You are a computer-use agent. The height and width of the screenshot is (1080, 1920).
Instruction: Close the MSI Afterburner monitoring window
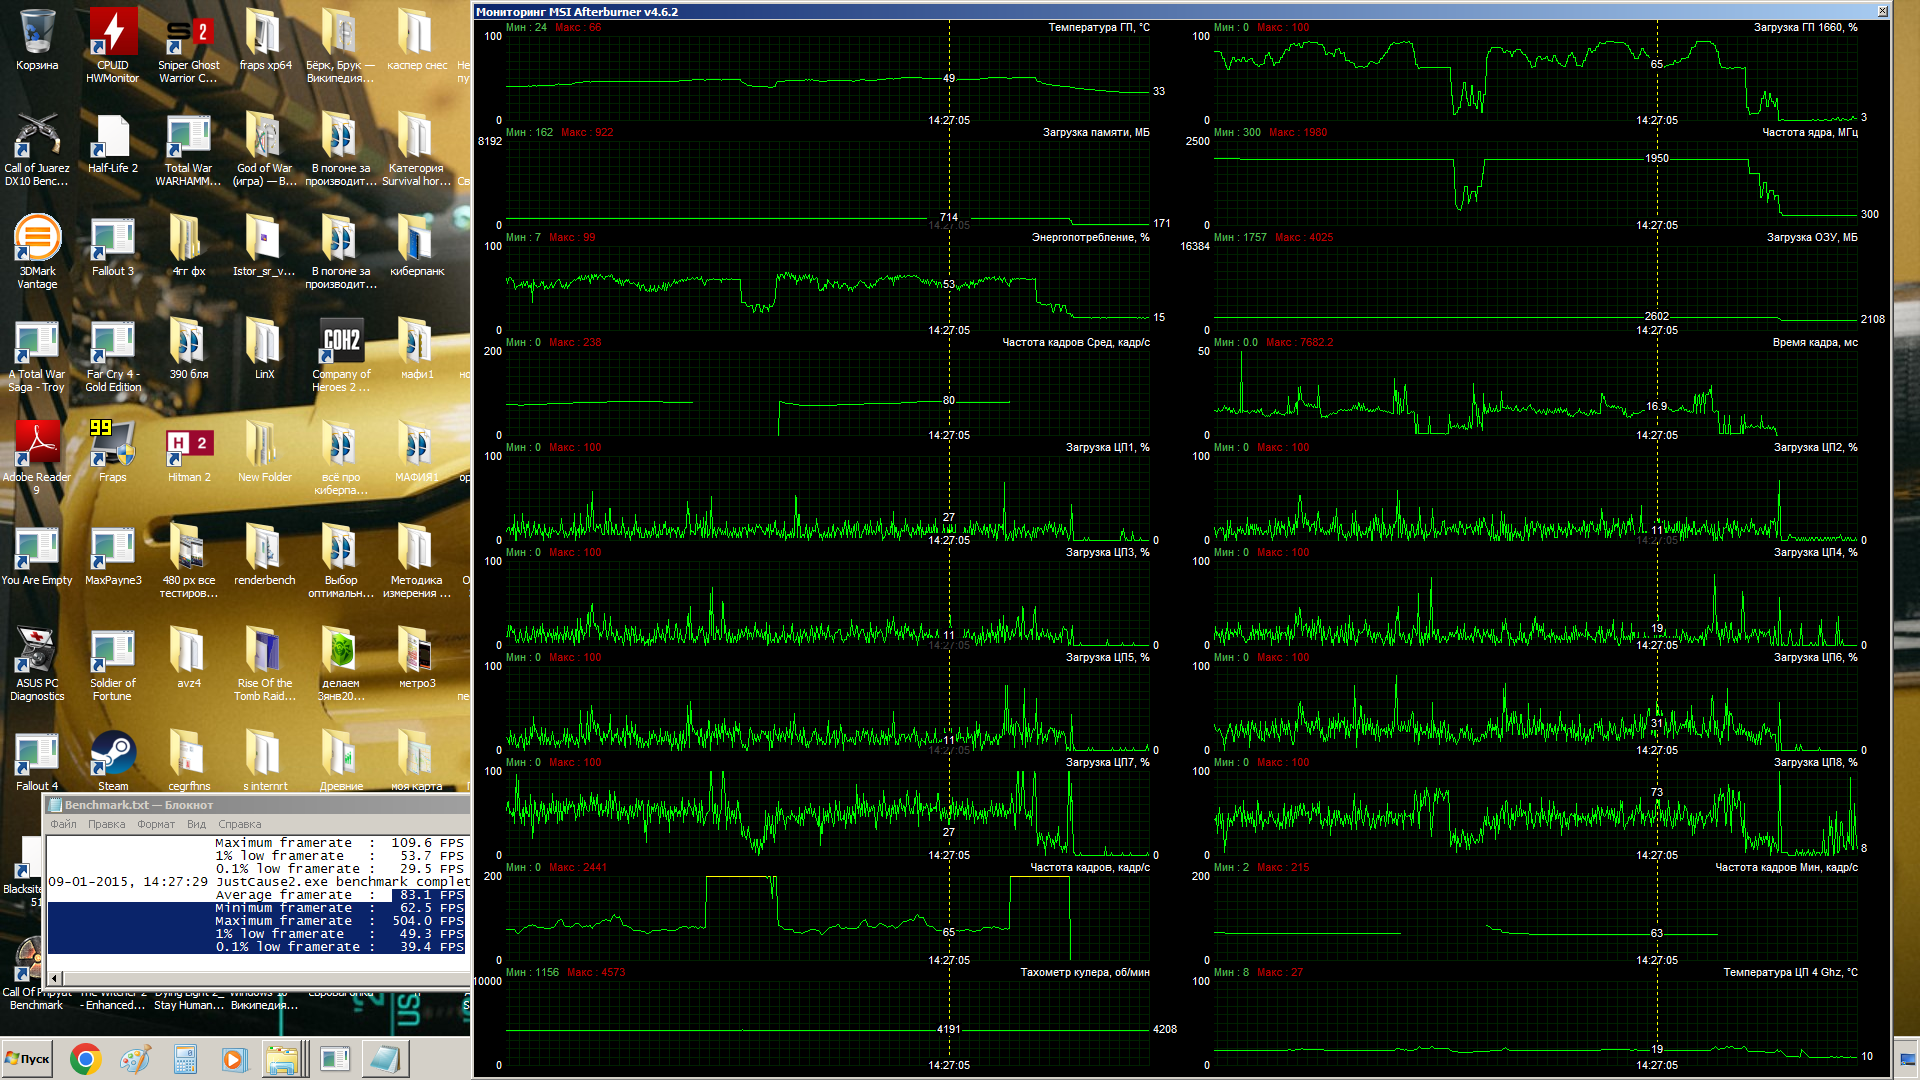tap(1882, 11)
